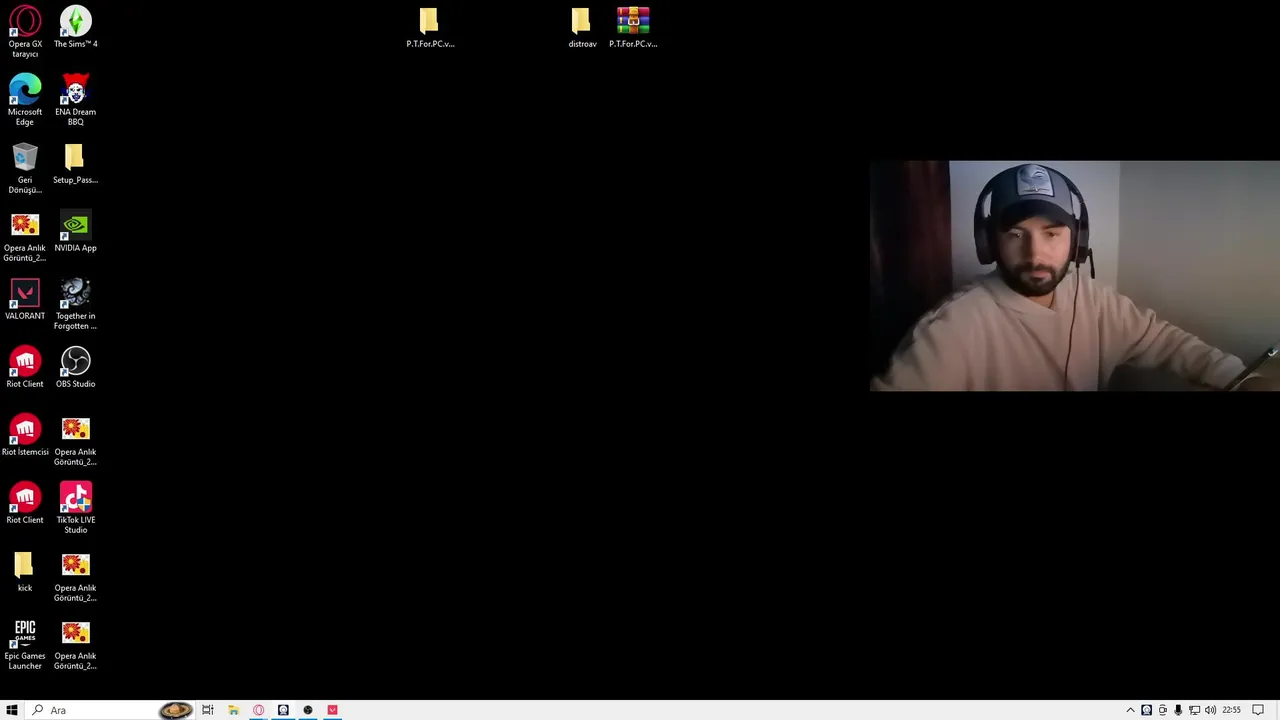This screenshot has height=720, width=1280.
Task: Click the webcam app tray icon
Action: [1147, 710]
